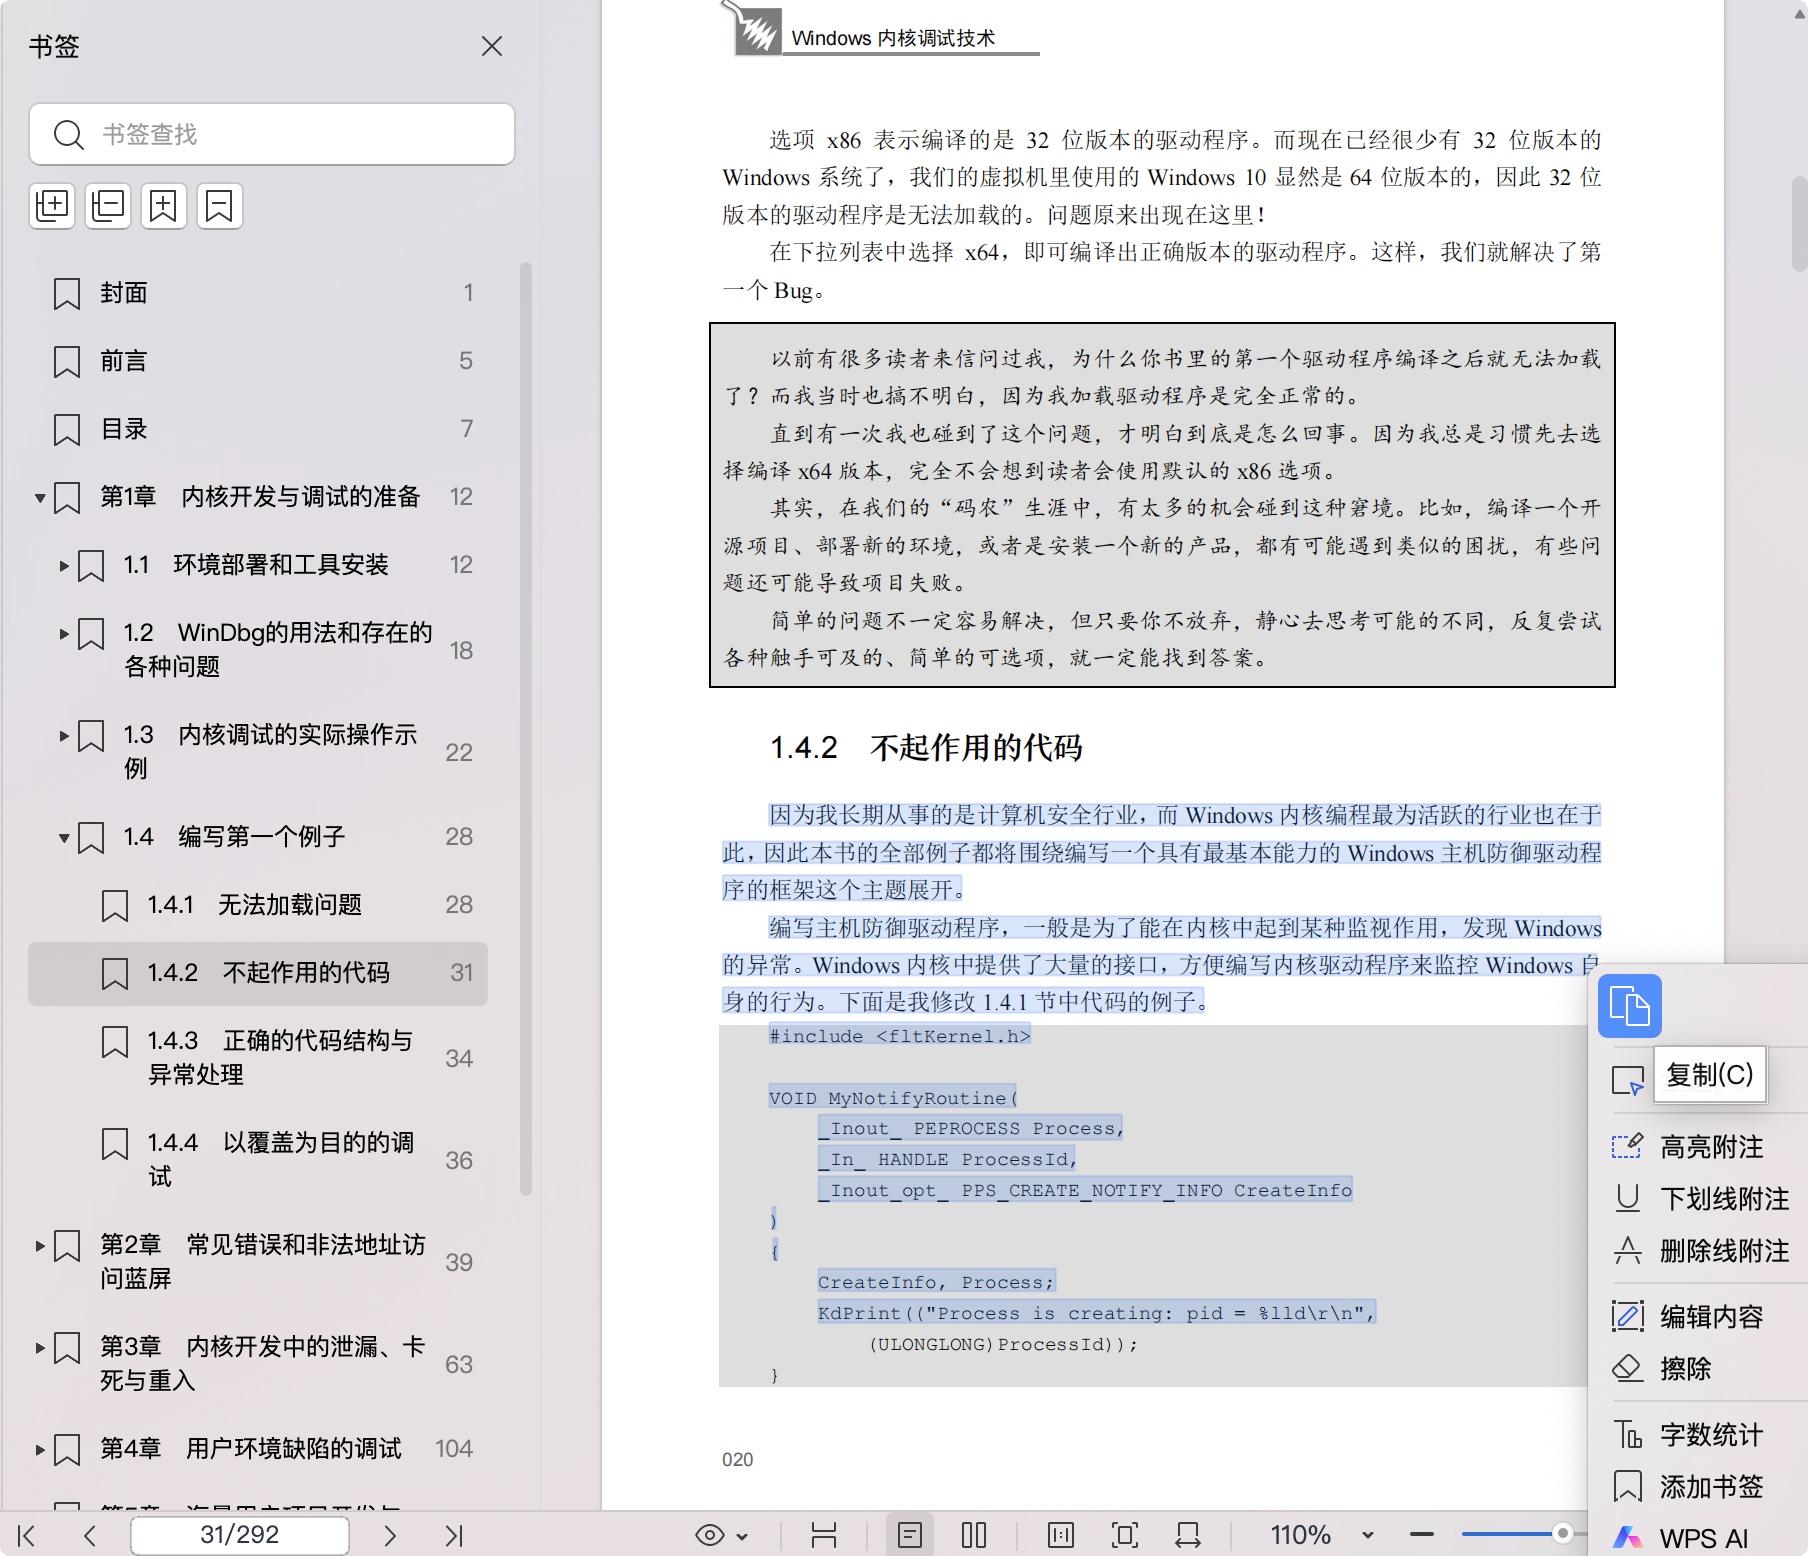The image size is (1808, 1556).
Task: Click the bookmark icon beside 1.1 环境部署
Action: click(x=91, y=565)
